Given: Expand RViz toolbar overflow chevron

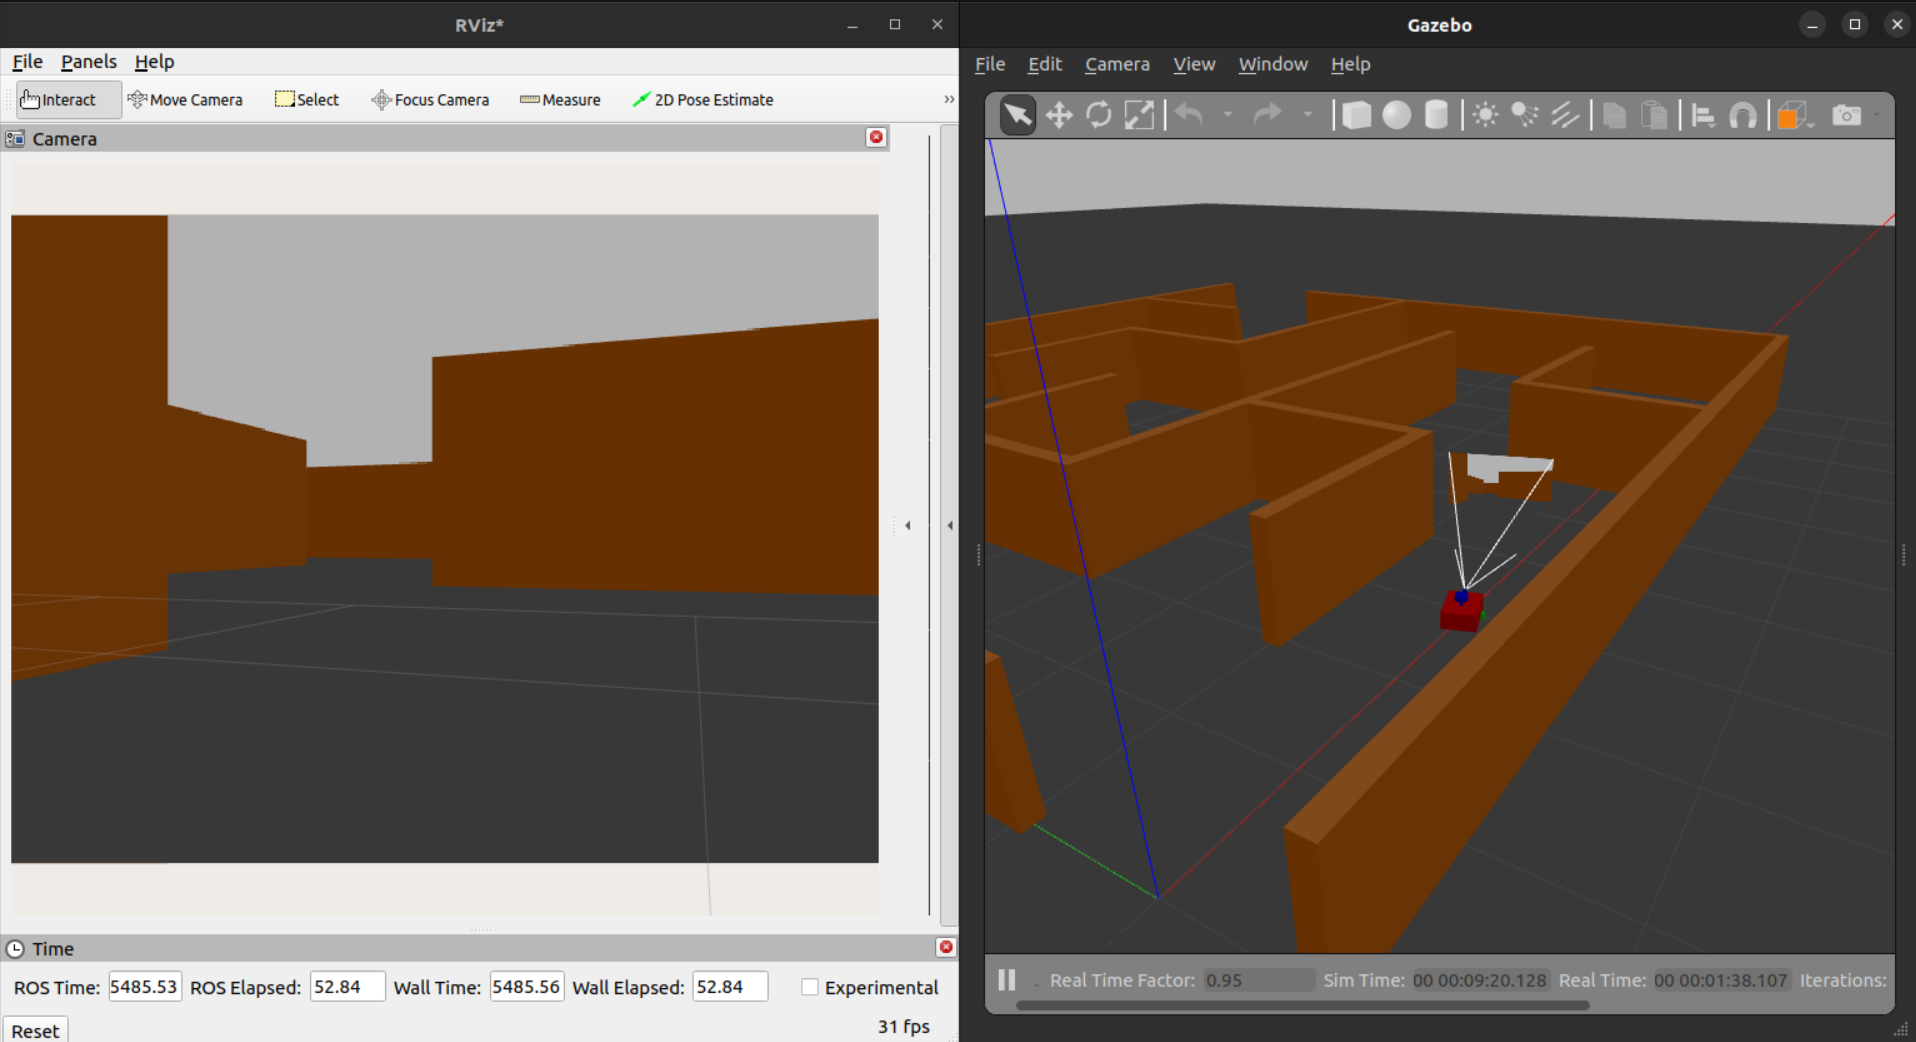Looking at the screenshot, I should [x=949, y=99].
